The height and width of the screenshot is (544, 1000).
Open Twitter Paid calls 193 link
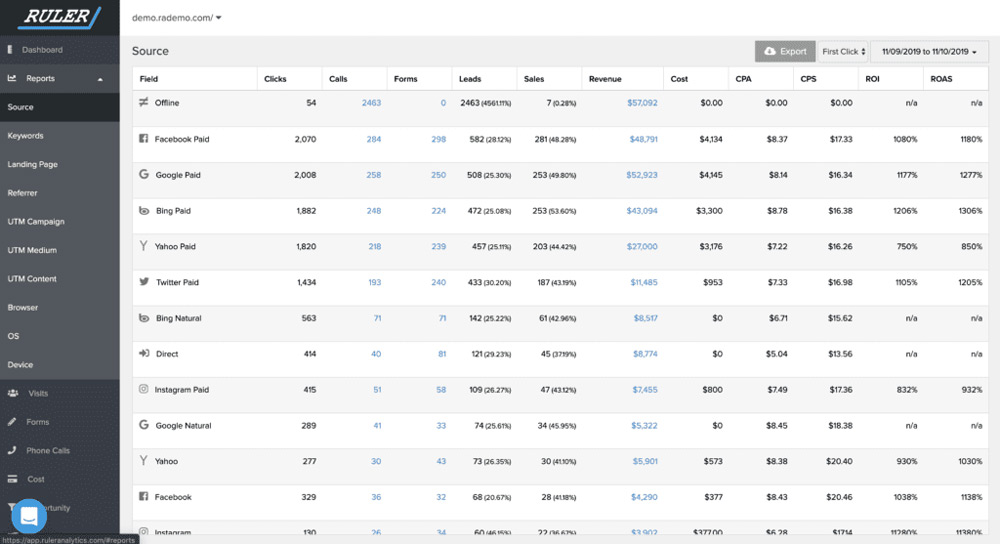click(x=374, y=282)
